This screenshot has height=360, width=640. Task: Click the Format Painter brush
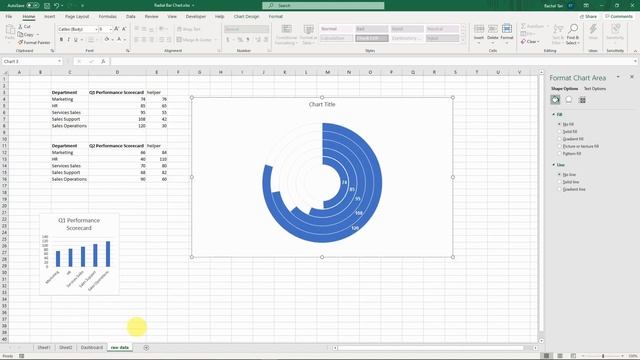coord(20,42)
